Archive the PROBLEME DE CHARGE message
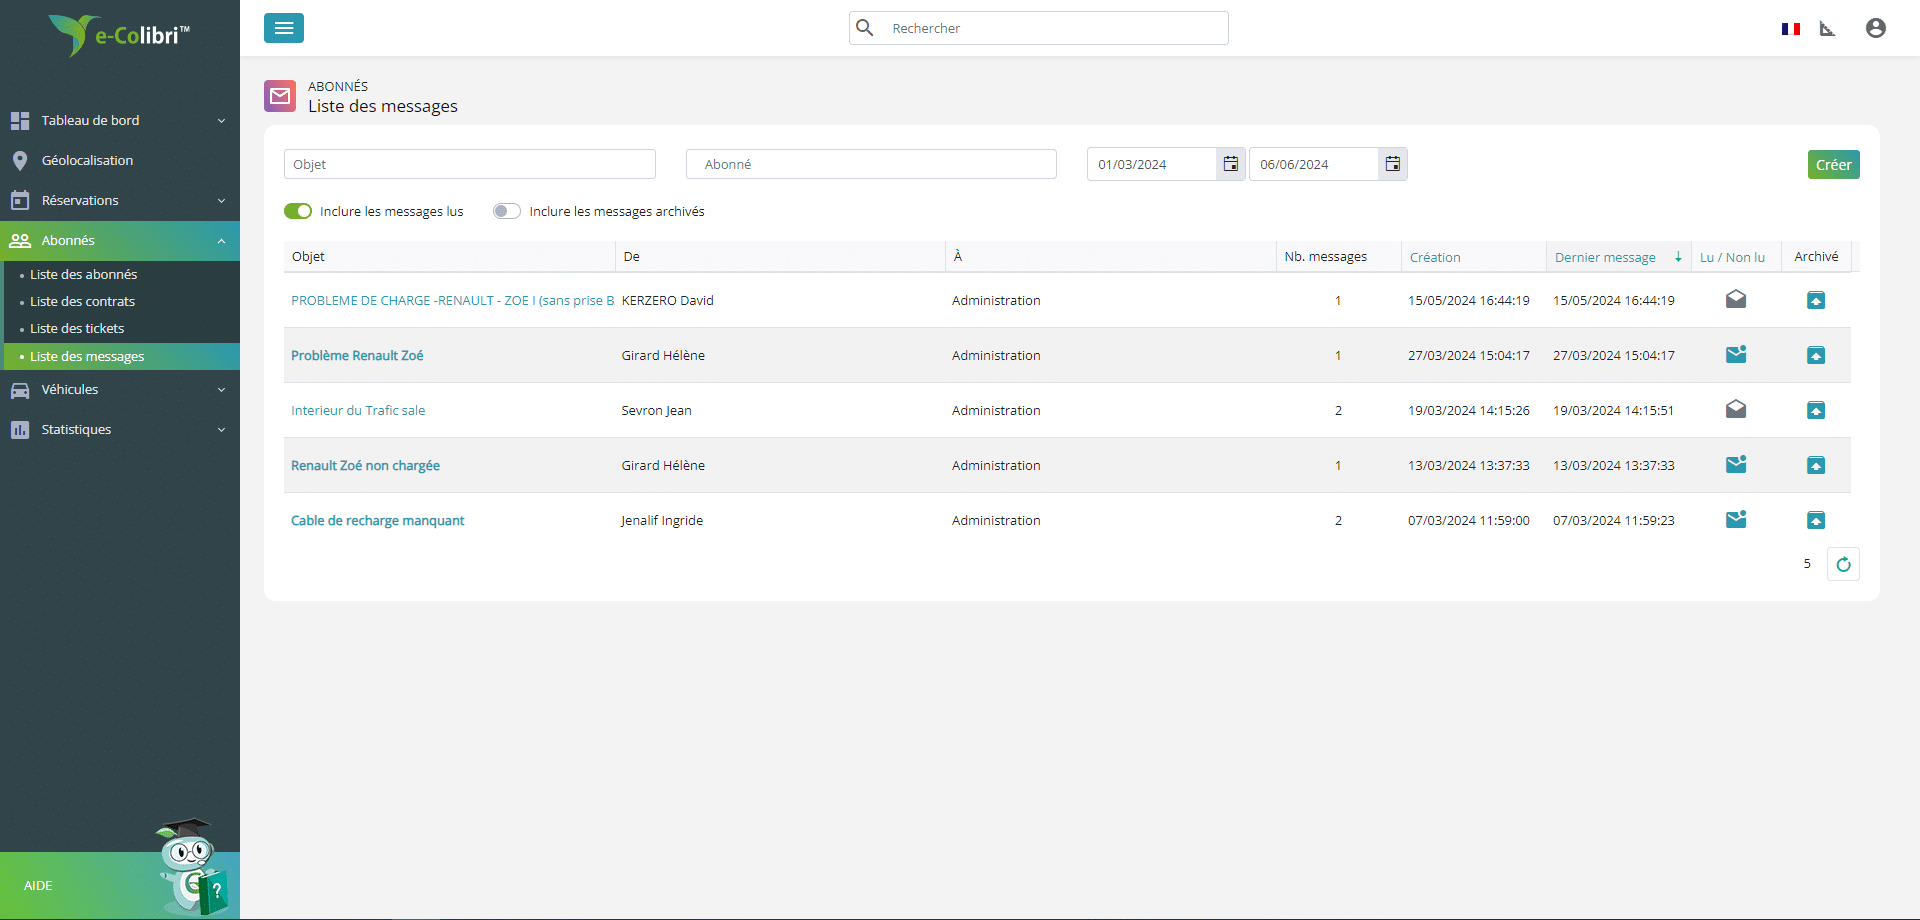This screenshot has width=1920, height=920. pos(1816,300)
